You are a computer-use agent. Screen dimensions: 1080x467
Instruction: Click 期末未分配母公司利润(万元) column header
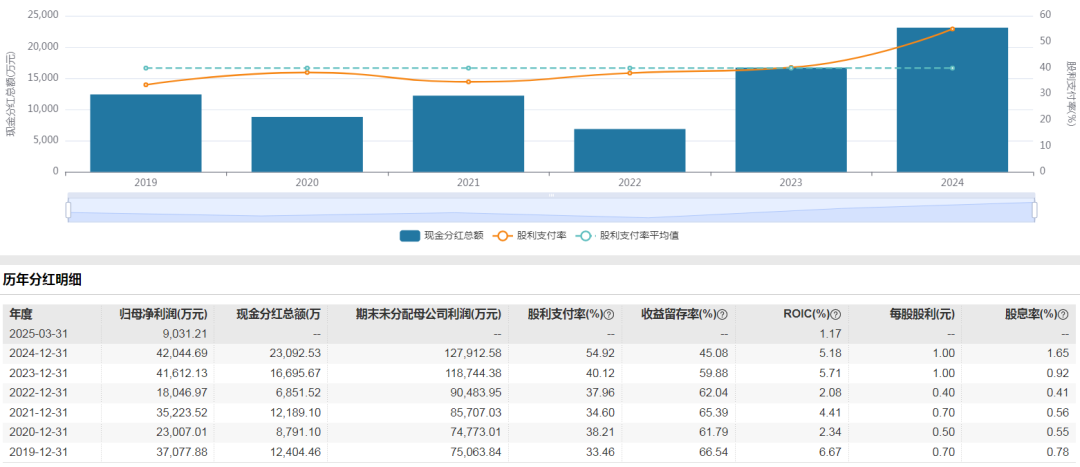pyautogui.click(x=428, y=314)
